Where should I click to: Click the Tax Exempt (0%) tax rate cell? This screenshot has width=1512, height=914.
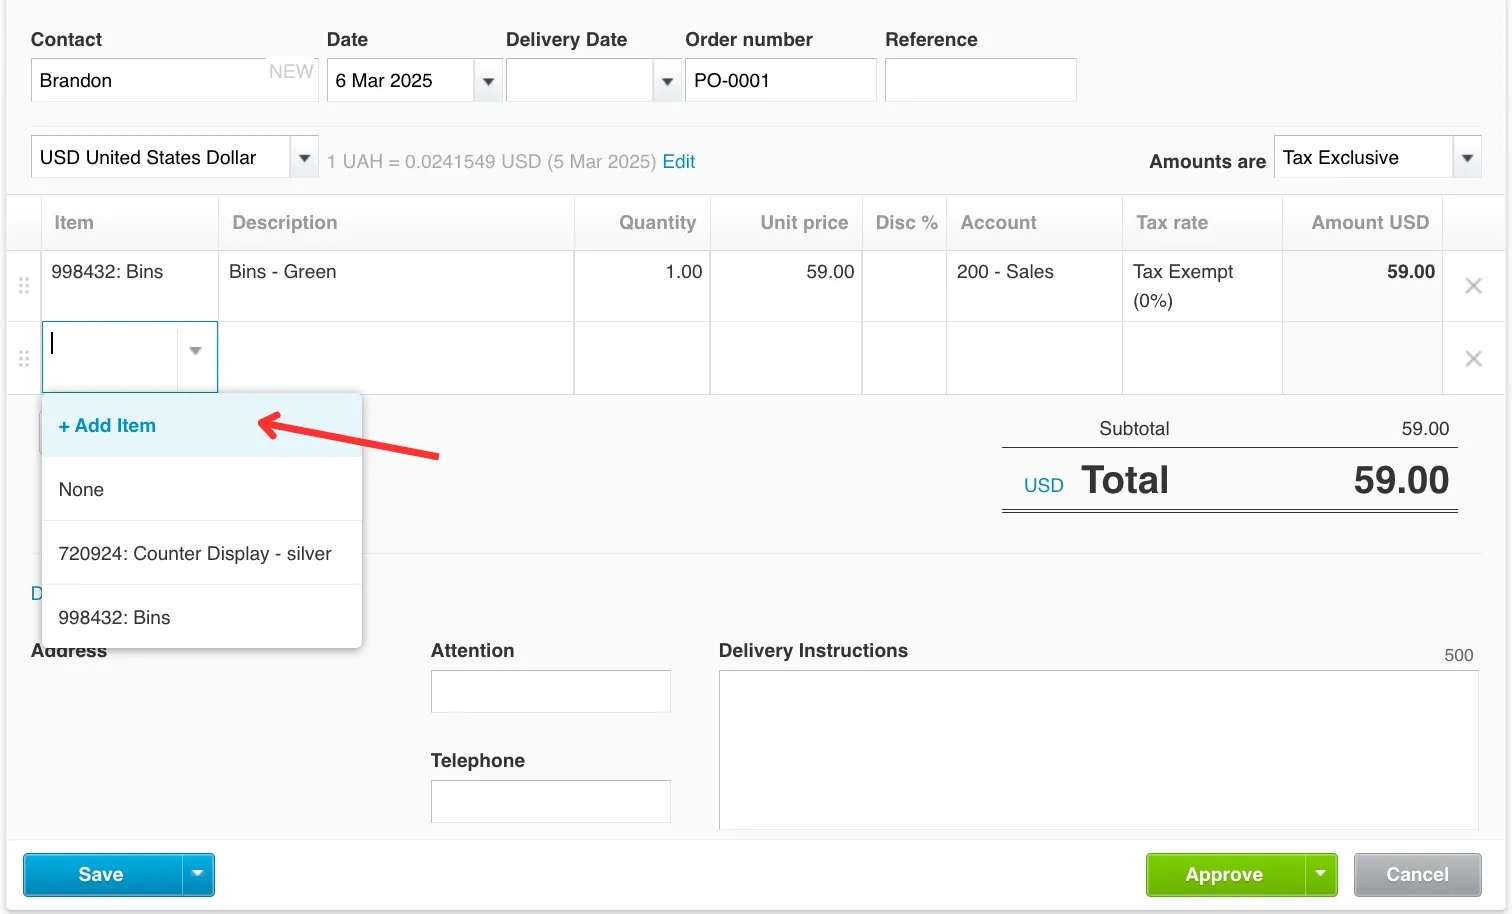[x=1202, y=286]
